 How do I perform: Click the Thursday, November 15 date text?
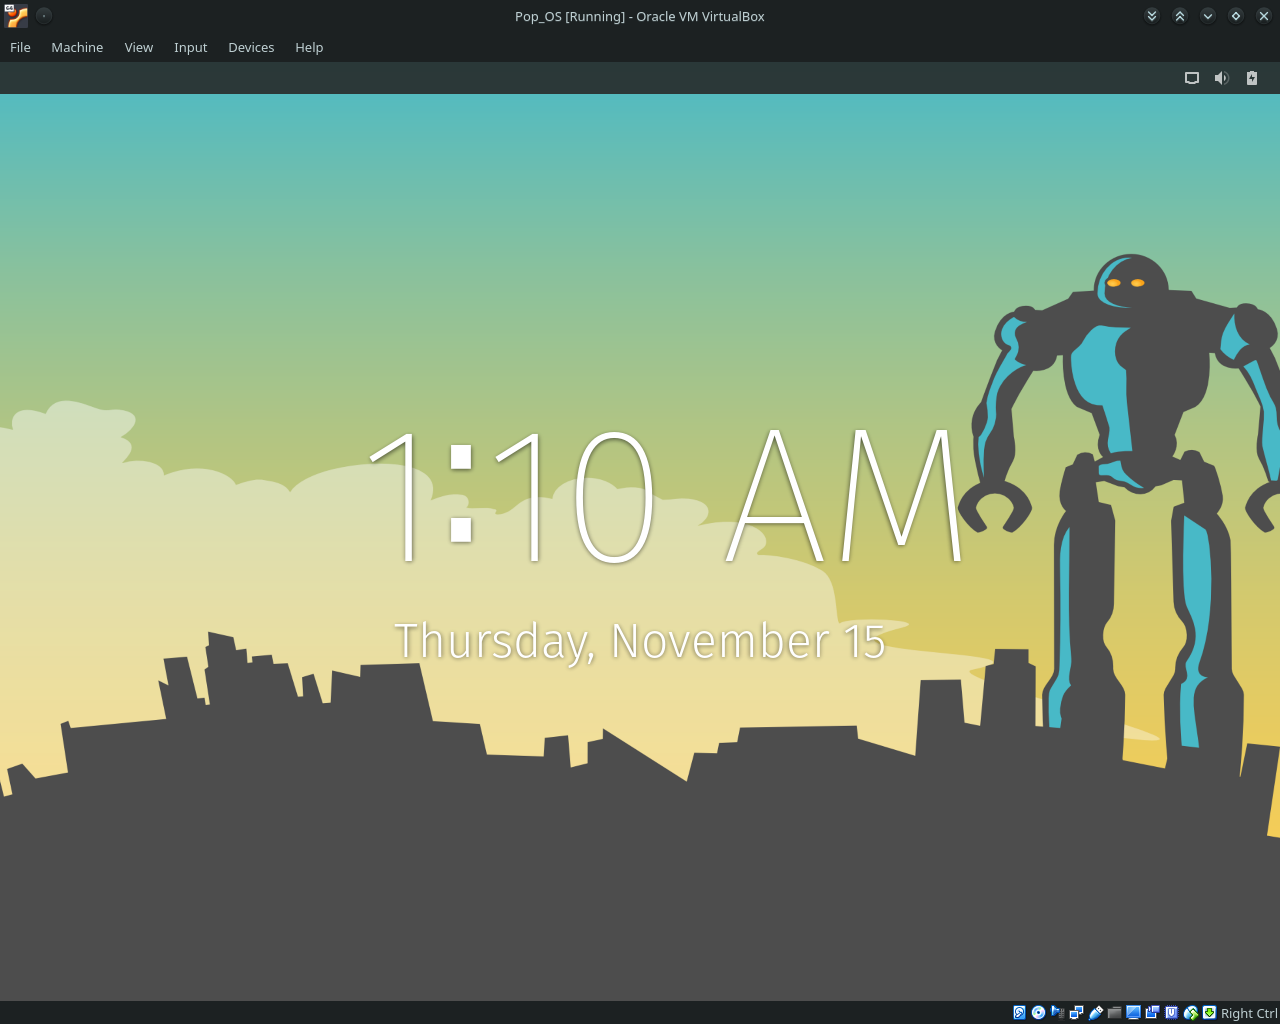pyautogui.click(x=639, y=642)
